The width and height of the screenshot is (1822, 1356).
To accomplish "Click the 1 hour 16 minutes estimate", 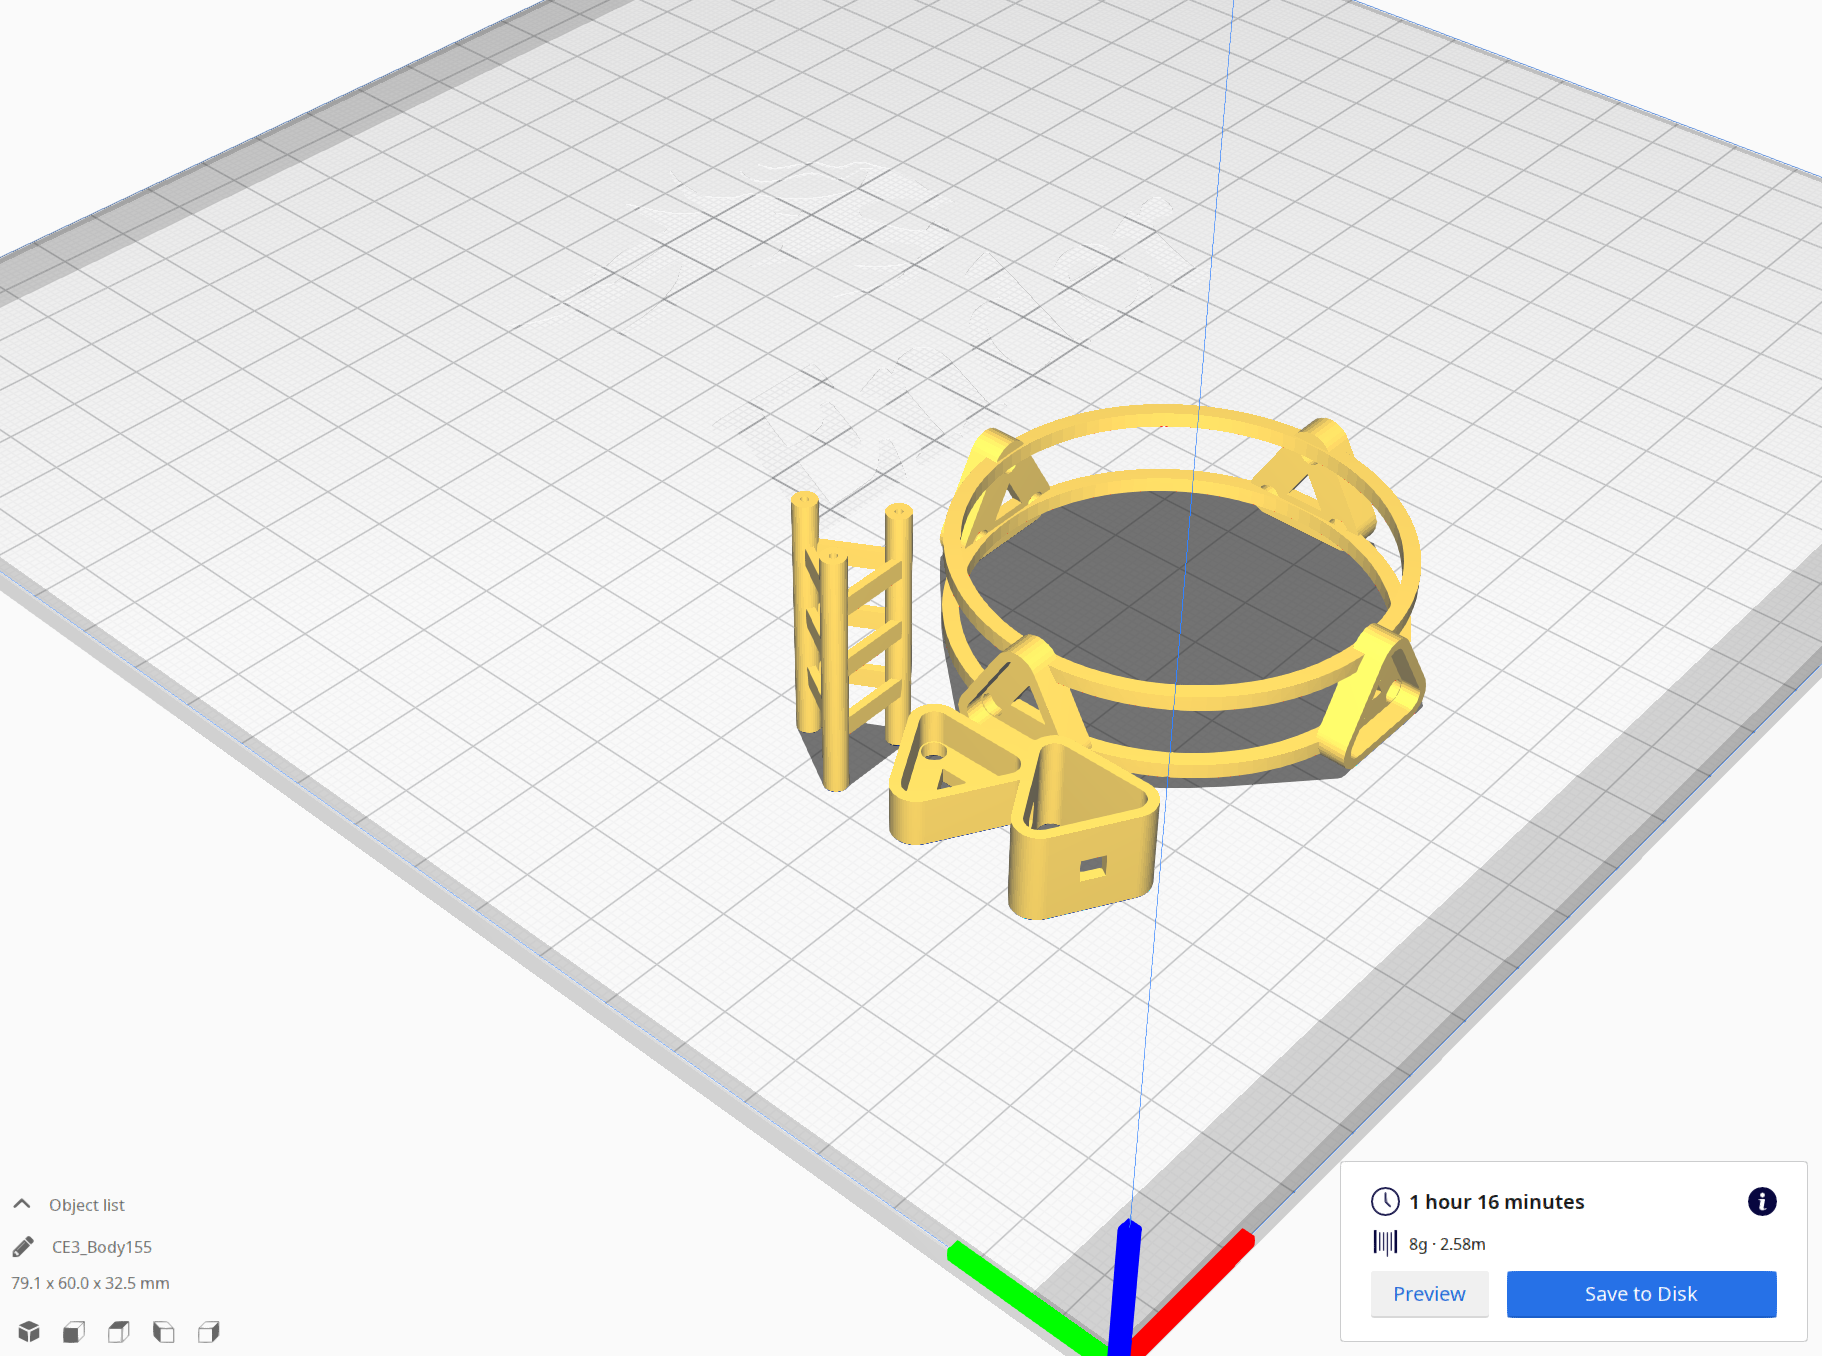I will 1496,1202.
